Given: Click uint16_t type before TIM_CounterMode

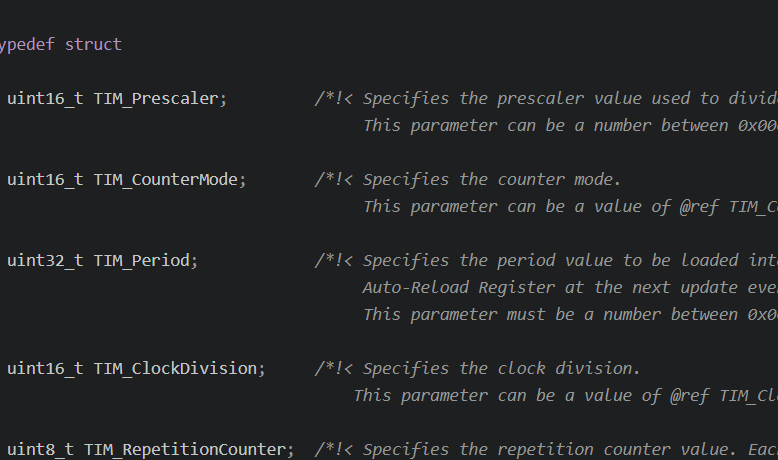Looking at the screenshot, I should coord(45,180).
